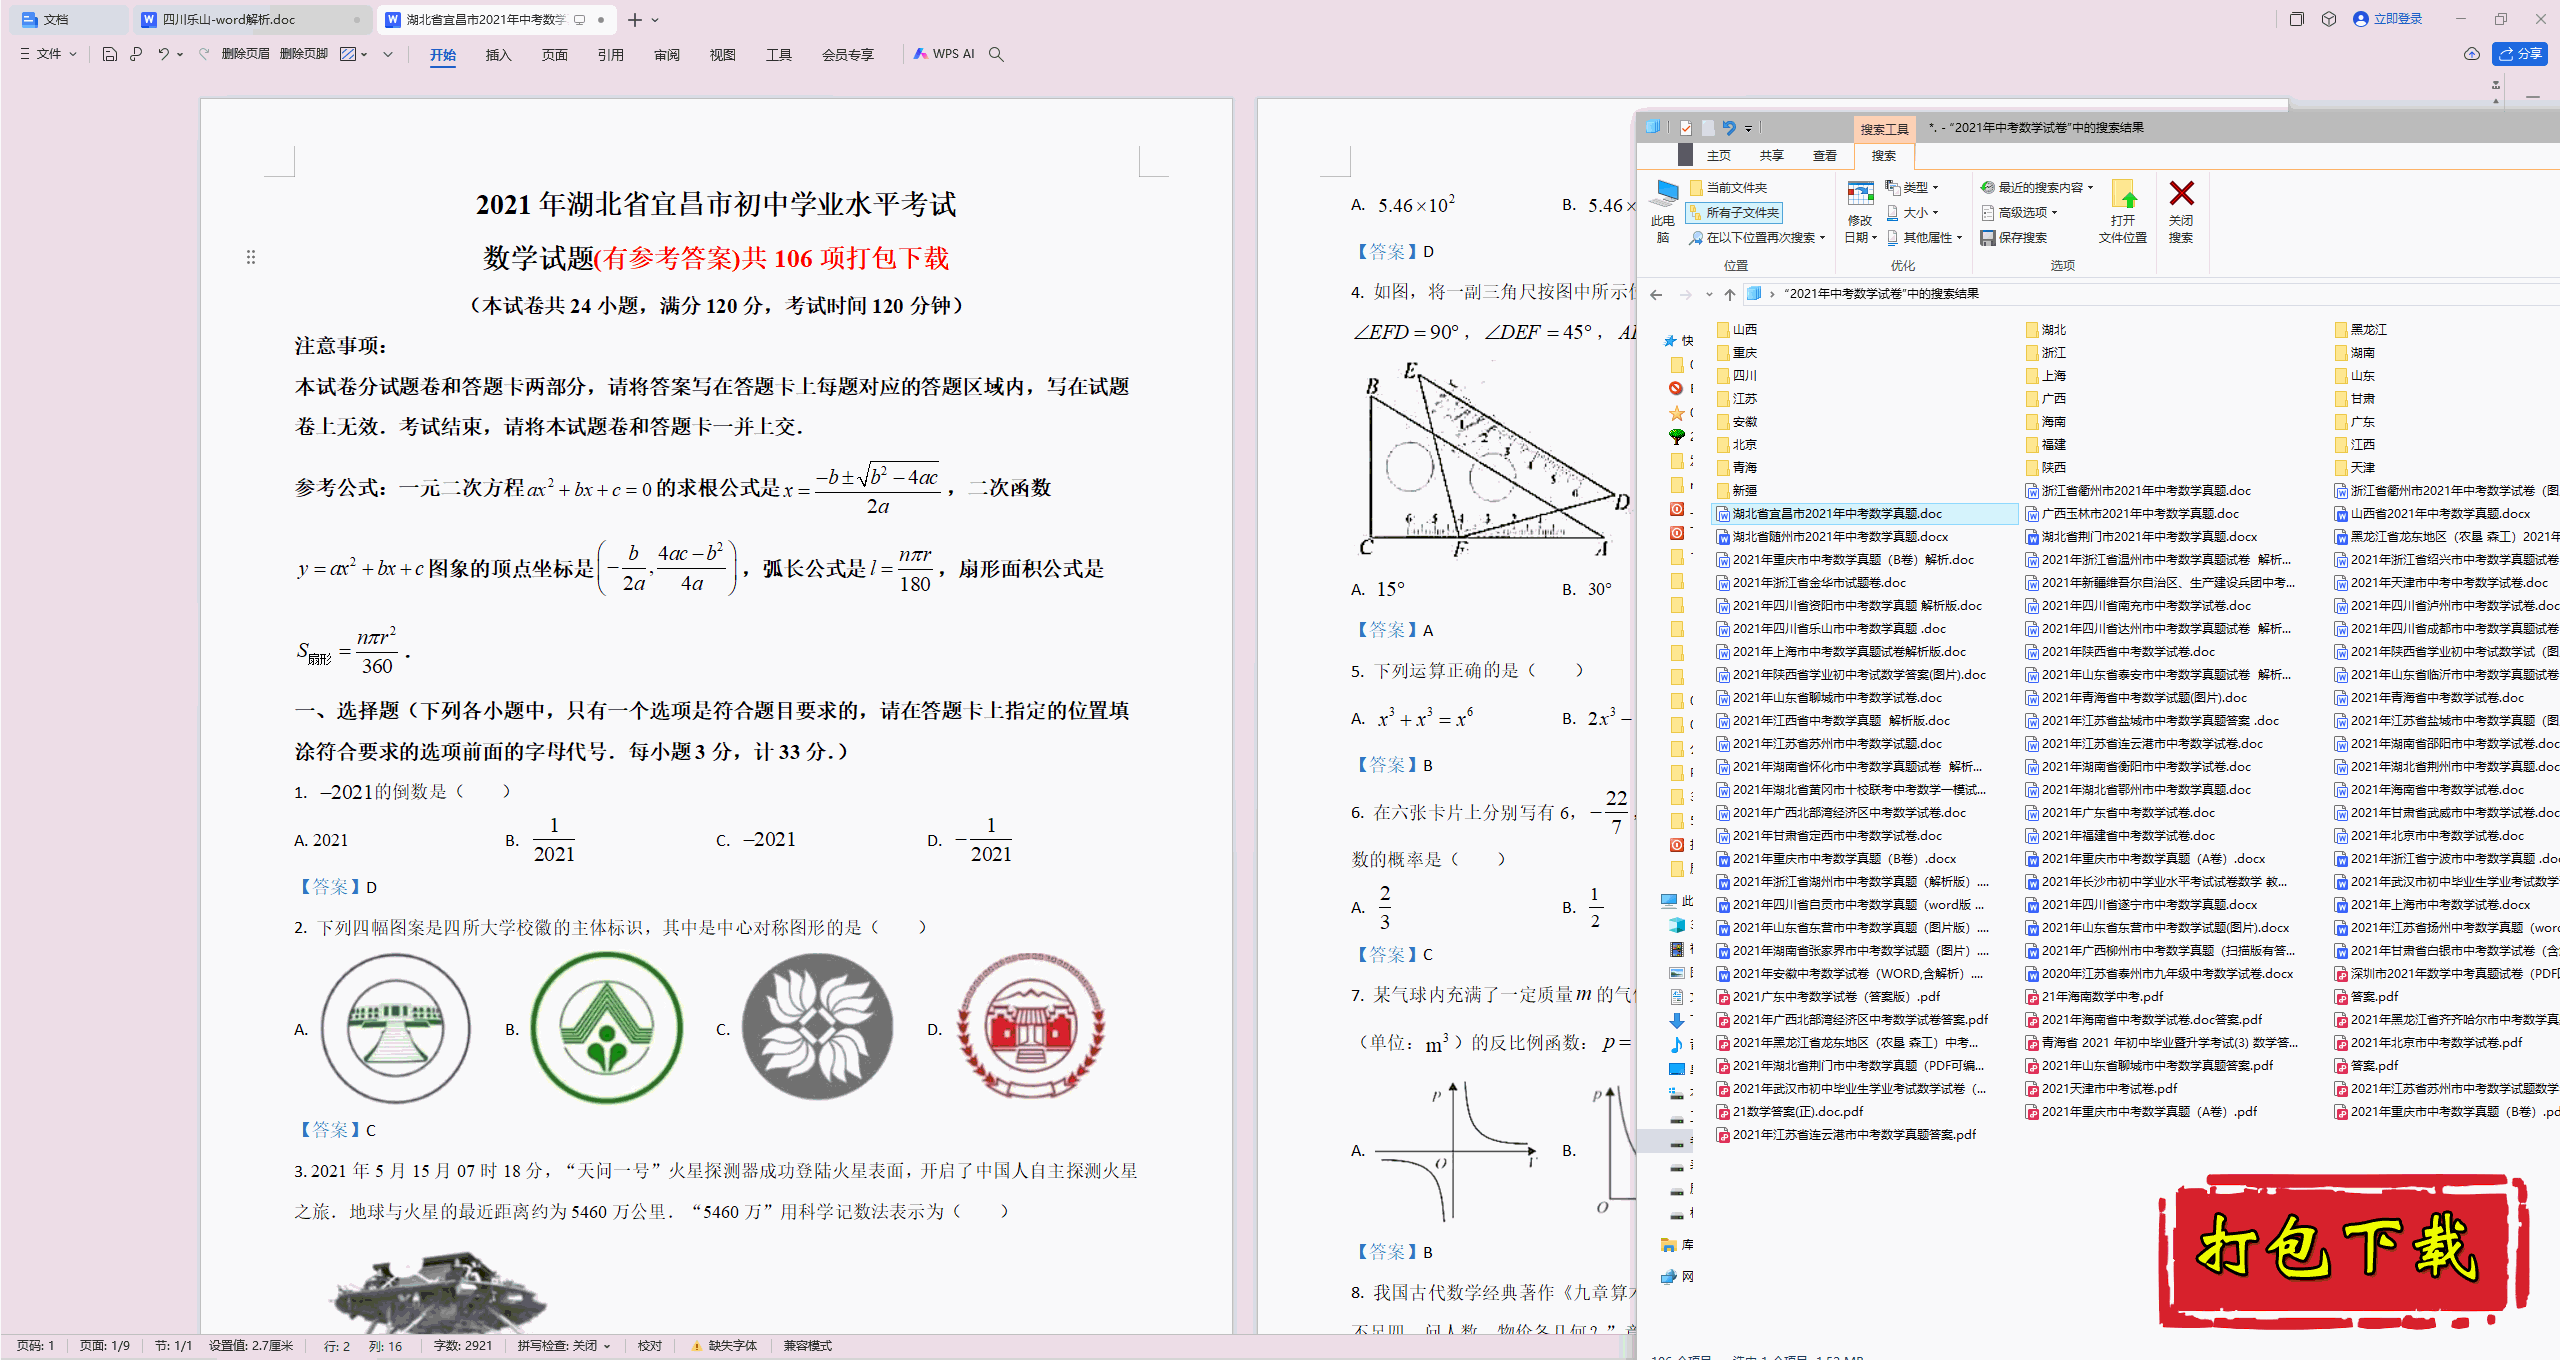2560x1360 pixels.
Task: Click the display icon on the active document tab
Action: click(579, 19)
